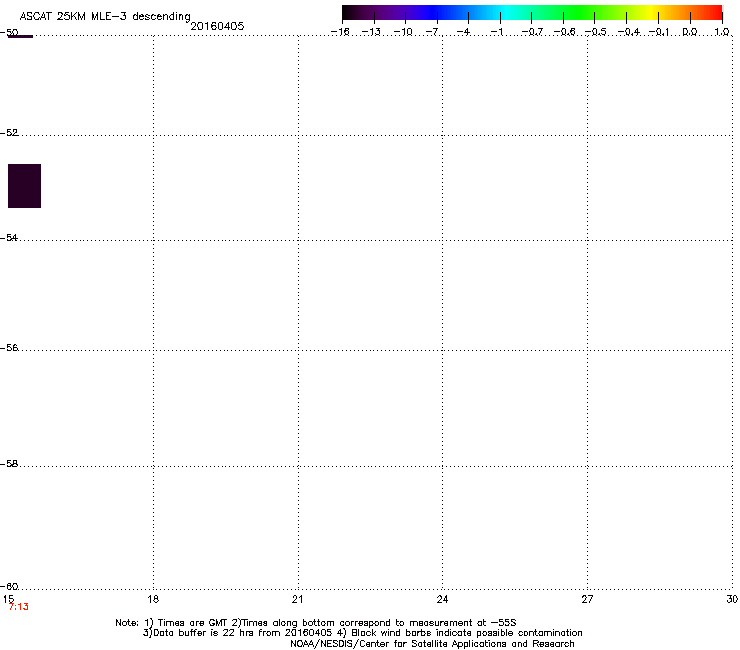Click the -4 value on the color scale
Image resolution: width=740 pixels, height=650 pixels.
coord(464,32)
